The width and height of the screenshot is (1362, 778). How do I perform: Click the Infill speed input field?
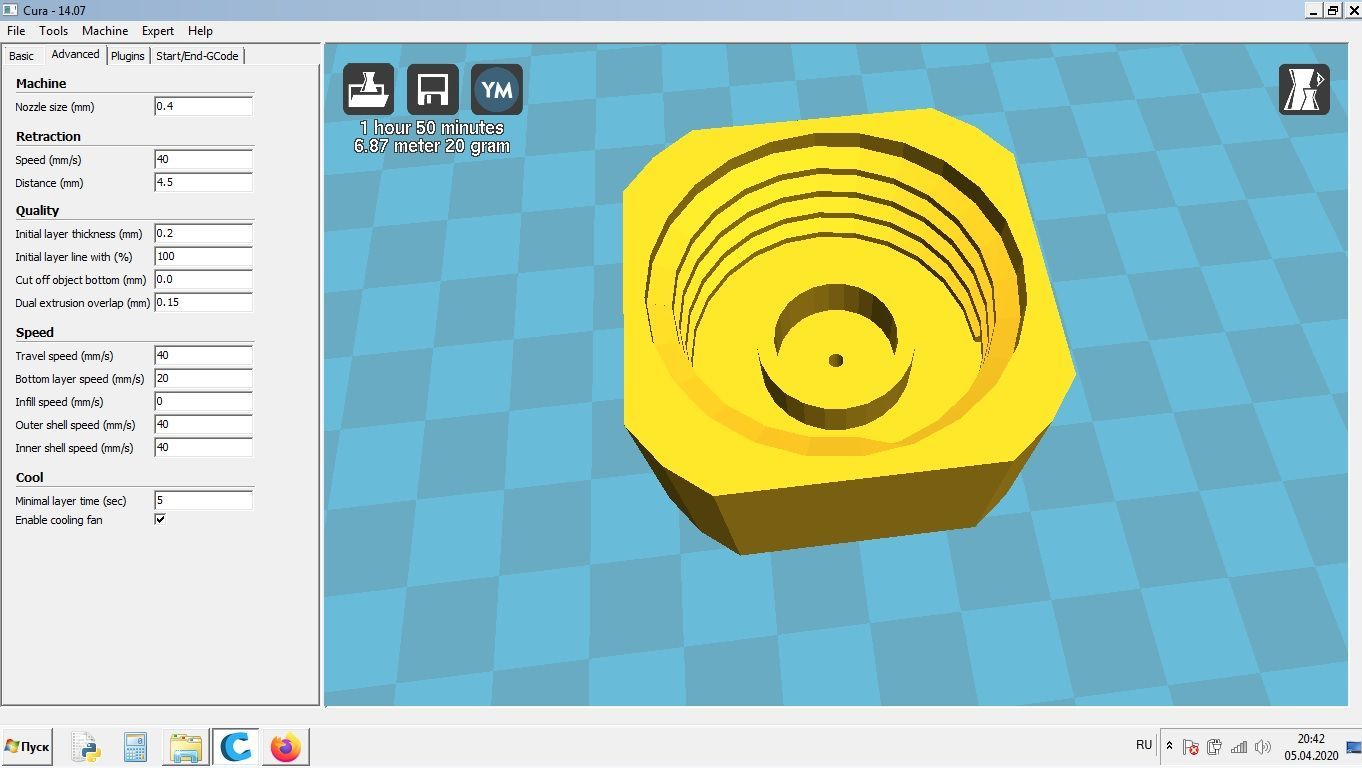[x=203, y=401]
